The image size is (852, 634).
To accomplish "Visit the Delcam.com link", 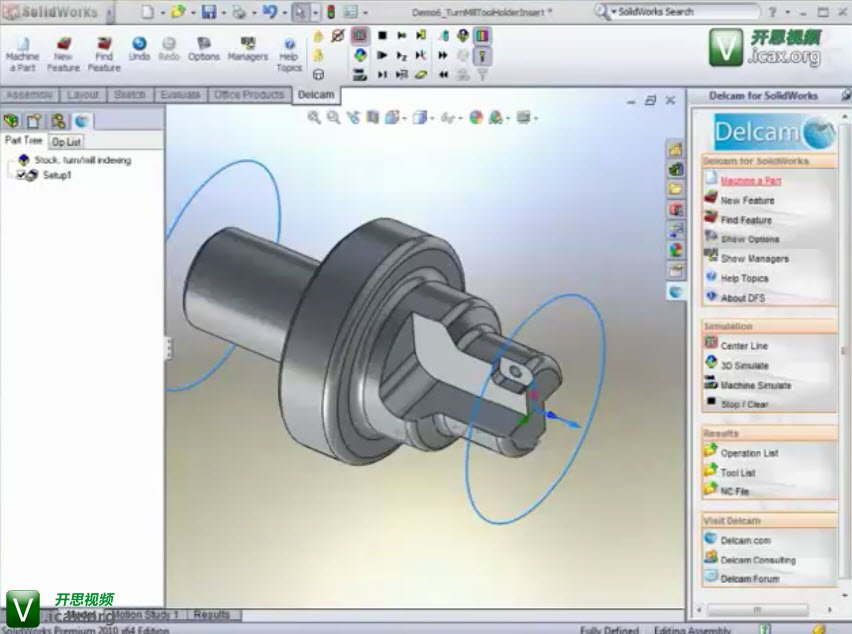I will point(746,541).
